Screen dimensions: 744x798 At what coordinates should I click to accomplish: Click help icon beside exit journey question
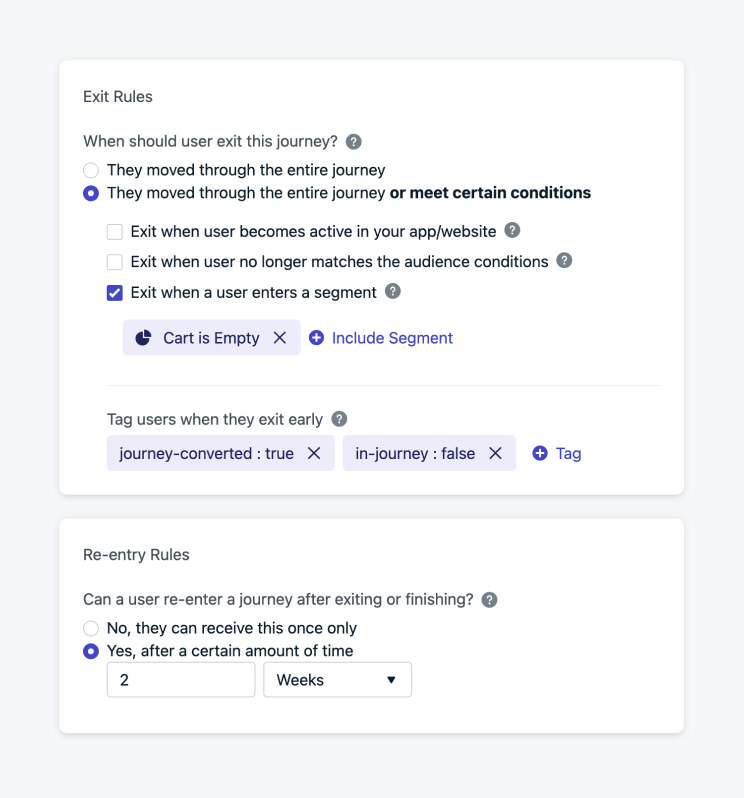coord(353,142)
